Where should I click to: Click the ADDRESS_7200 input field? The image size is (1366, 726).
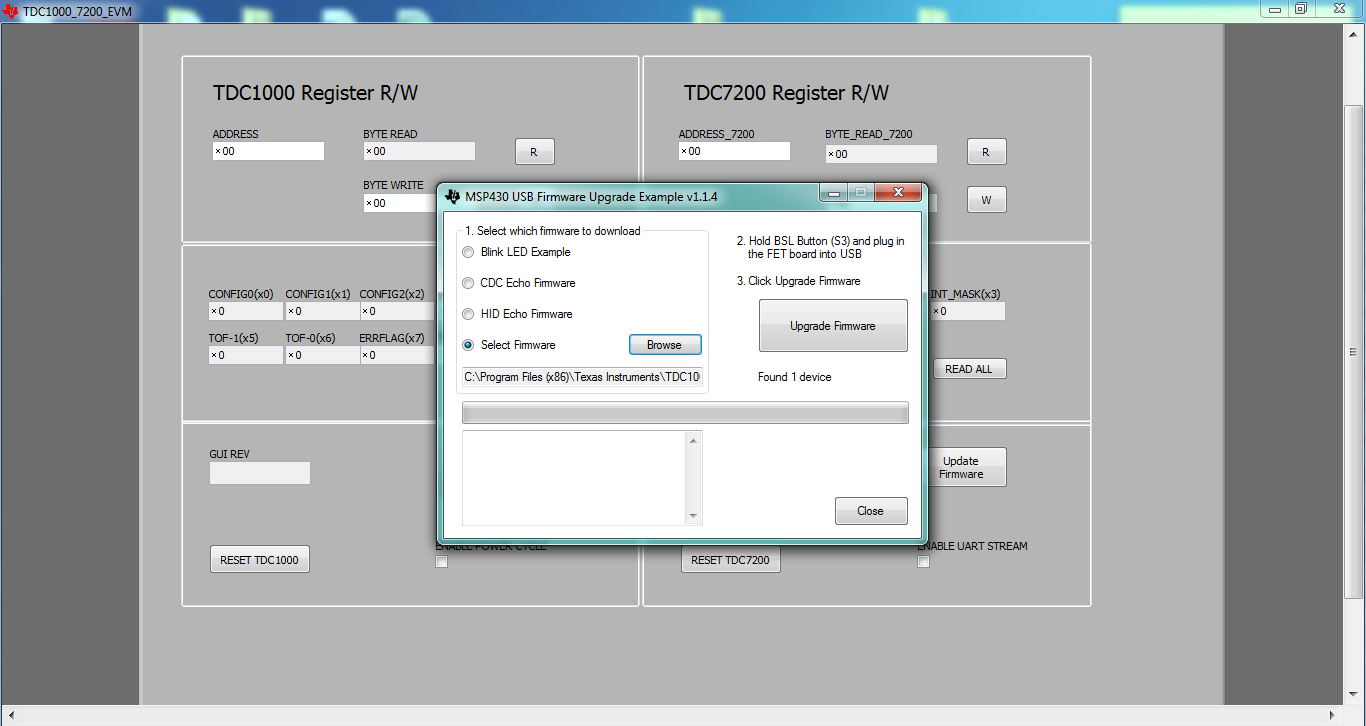(734, 151)
